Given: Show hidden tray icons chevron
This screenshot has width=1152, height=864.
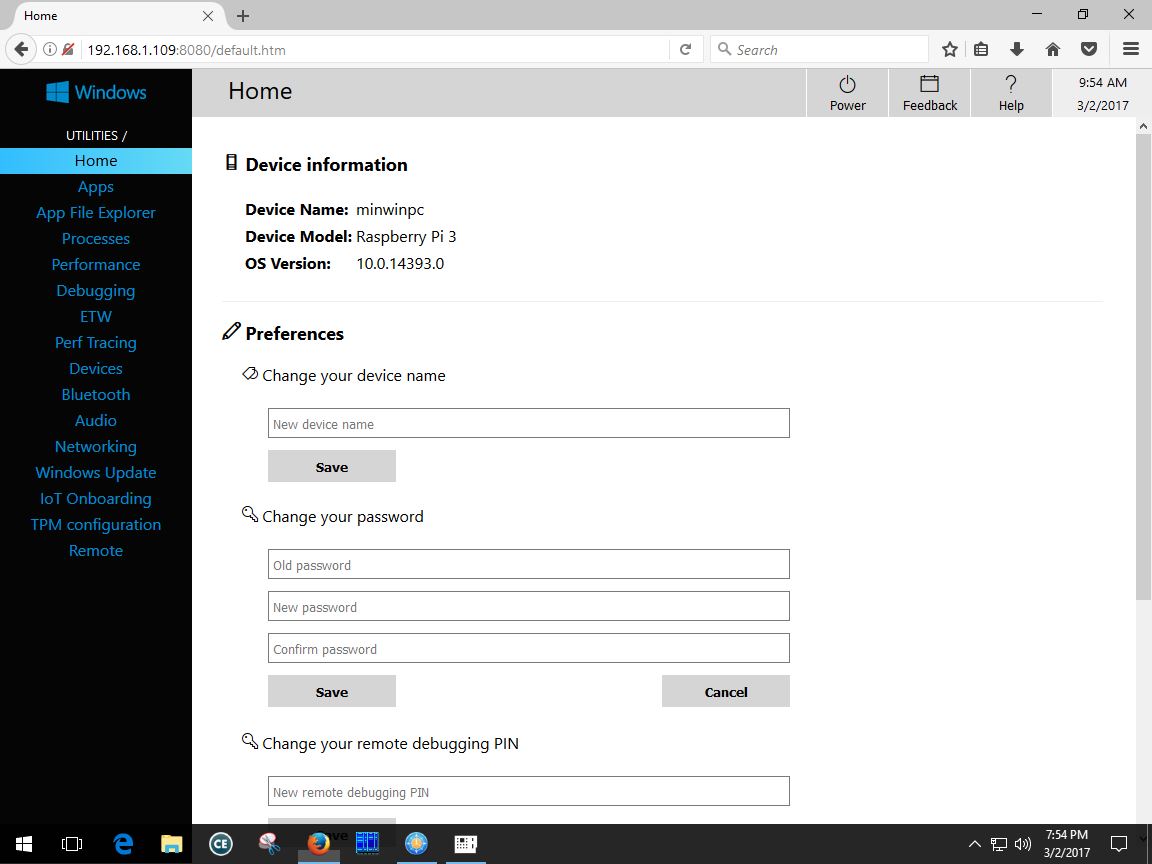Looking at the screenshot, I should click(x=974, y=843).
